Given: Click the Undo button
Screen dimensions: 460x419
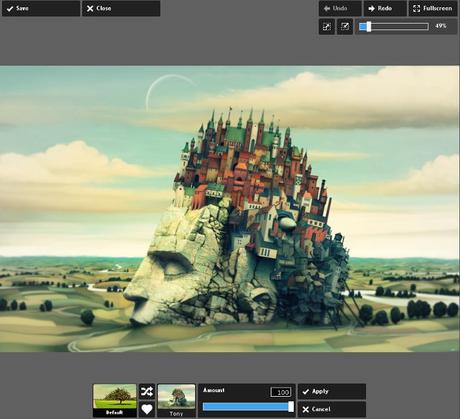Looking at the screenshot, I should [340, 8].
